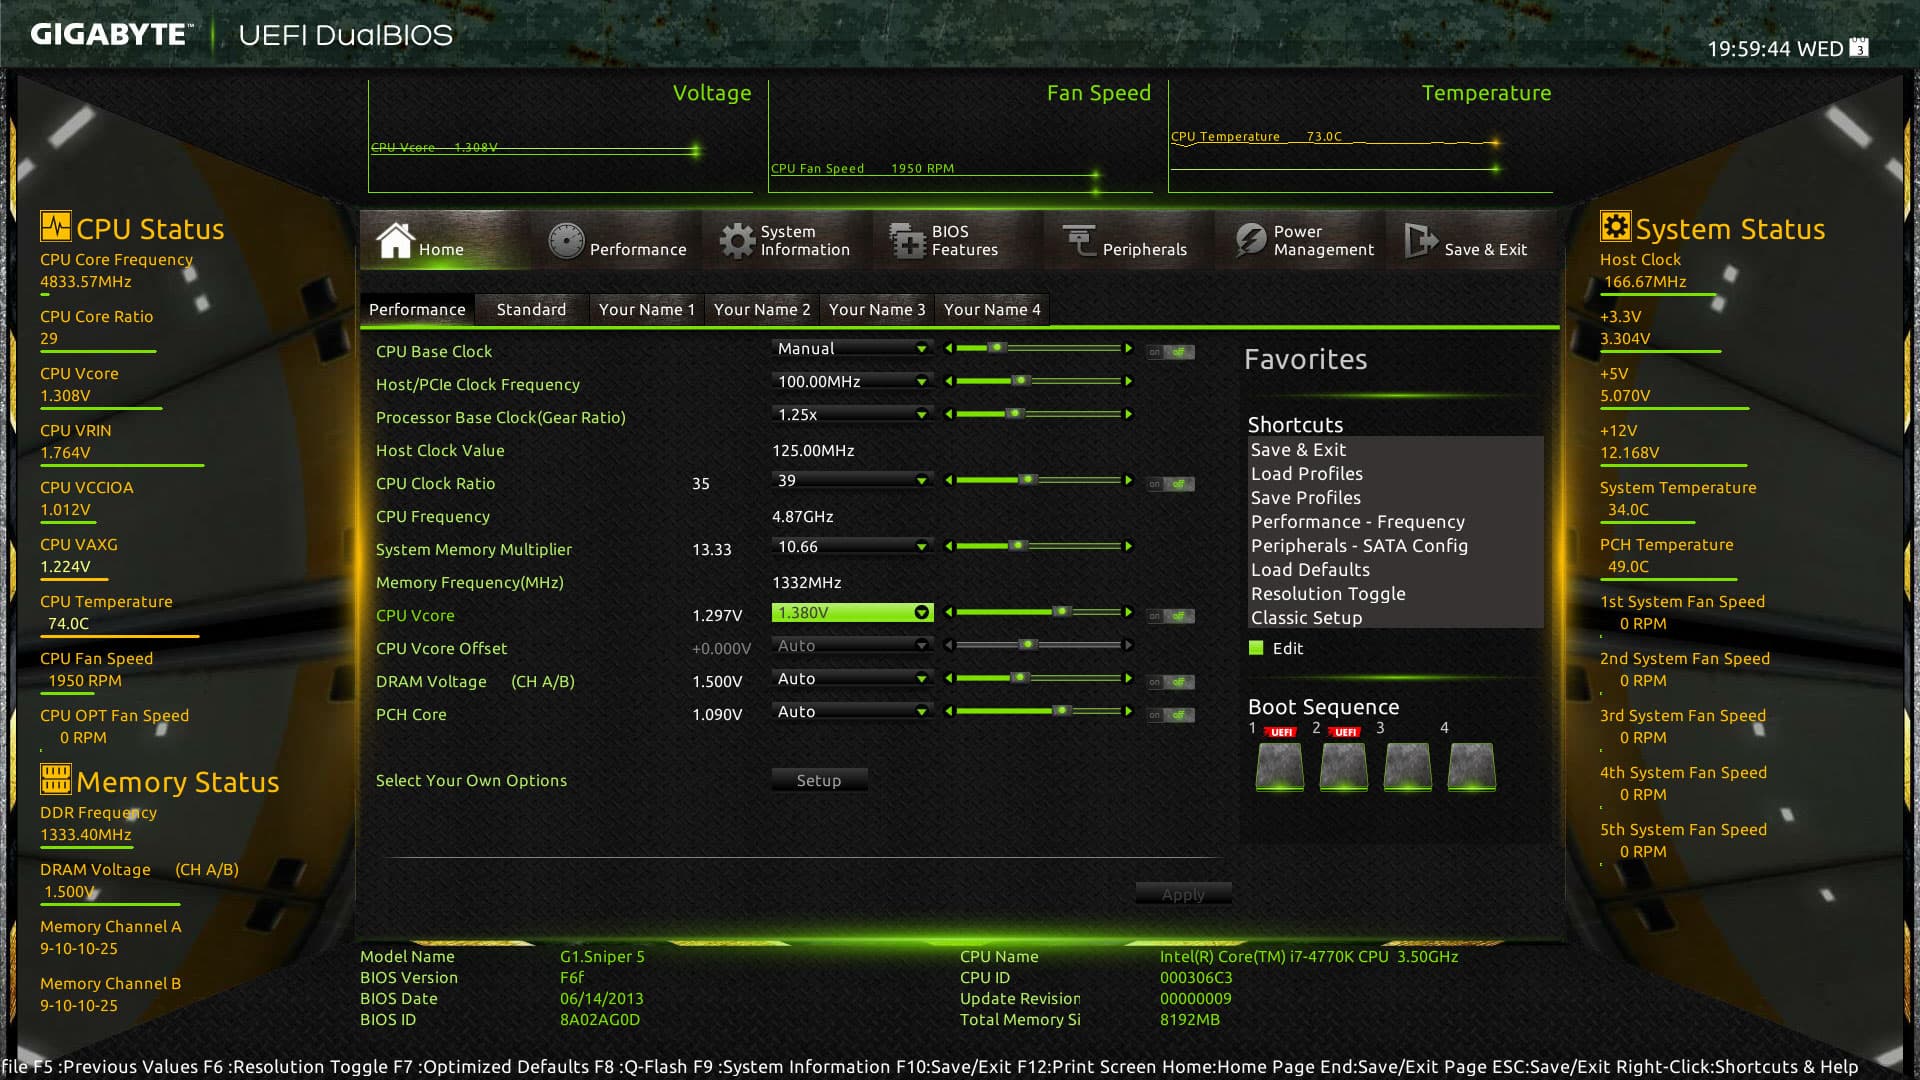Open Power Management leaf icon
The height and width of the screenshot is (1080, 1920).
(x=1250, y=240)
